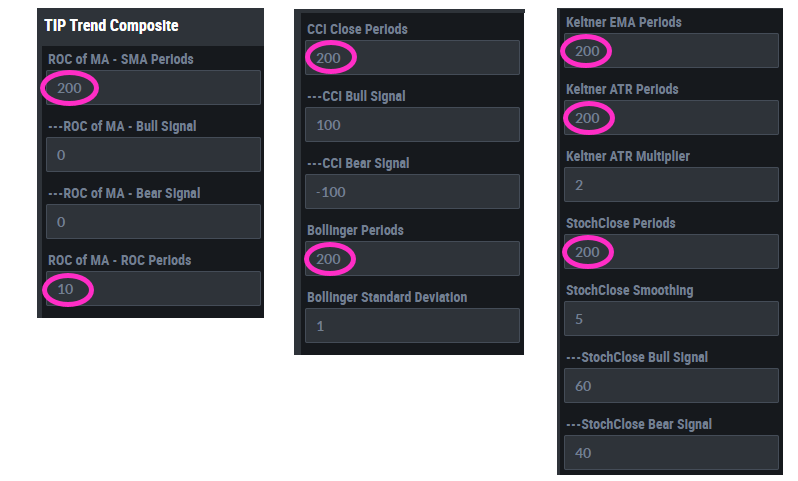Screen dimensions: 798x481
Task: Click the Keltner EMA Periods input
Action: tap(670, 51)
